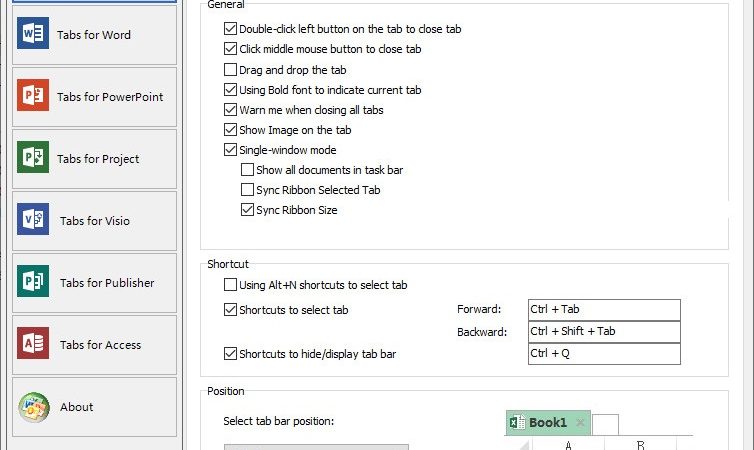Open the Tabs for Project icon
Screen dimensions: 754x450
point(33,157)
